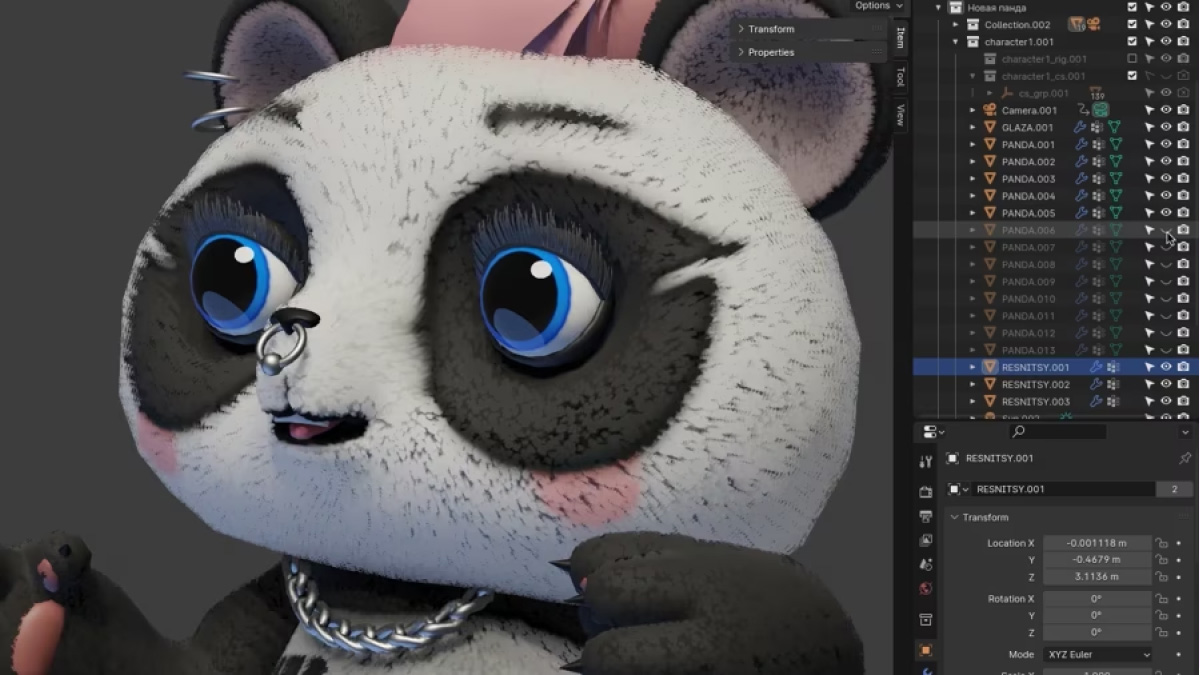This screenshot has height=675, width=1200.
Task: Switch to the View sidebar tab
Action: click(x=900, y=114)
